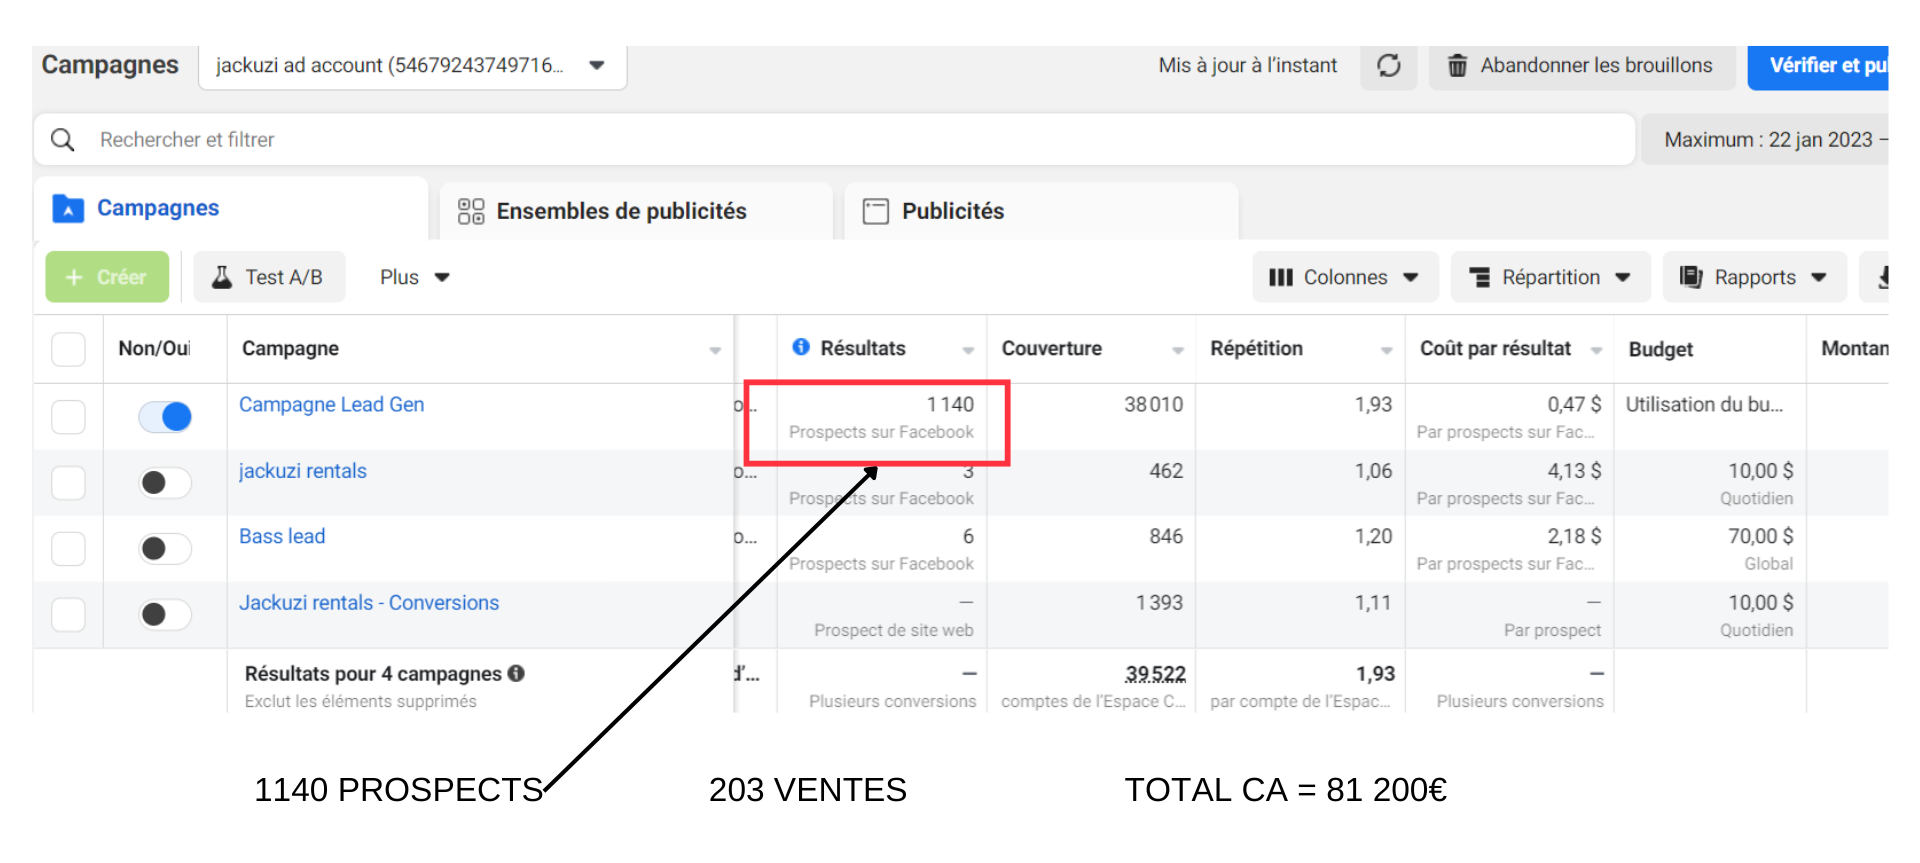1920x863 pixels.
Task: Enable Jackuzi rentals - Conversions toggle
Action: pos(165,614)
